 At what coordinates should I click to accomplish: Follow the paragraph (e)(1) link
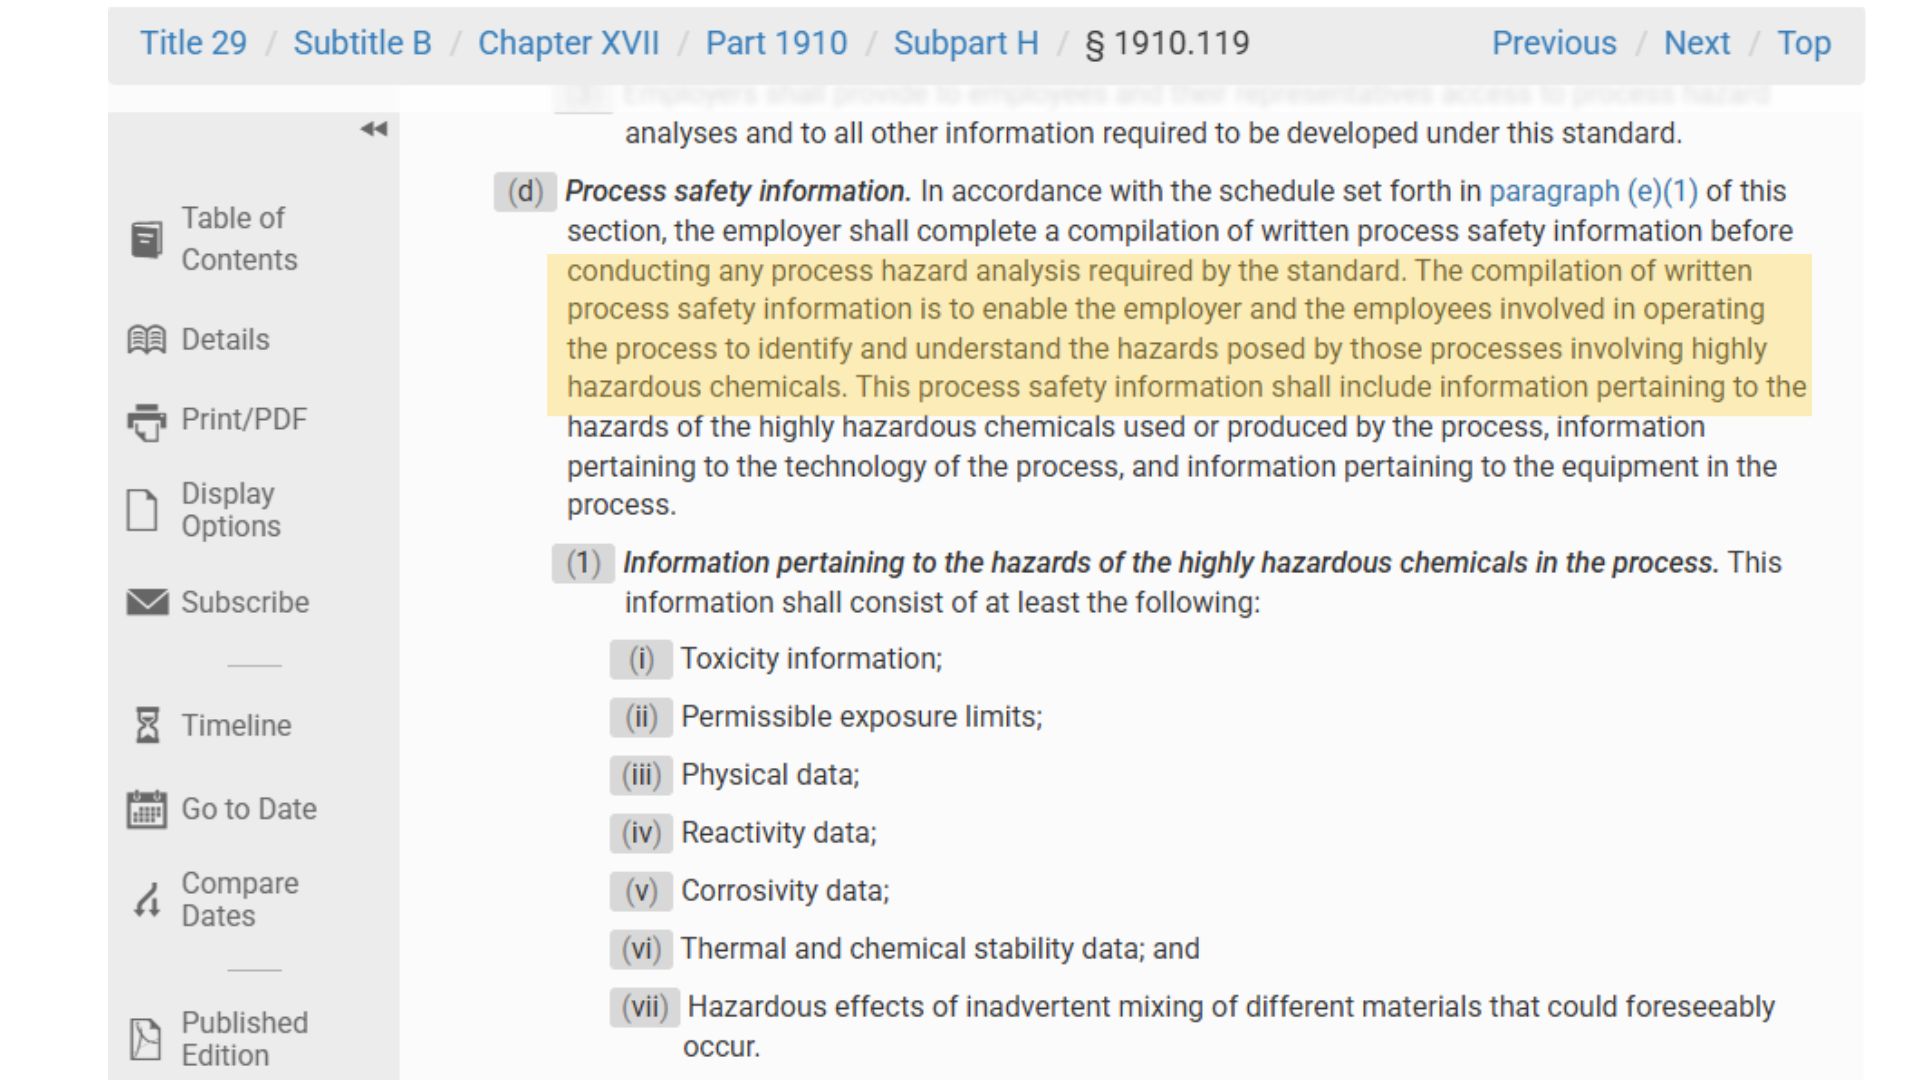(1593, 191)
